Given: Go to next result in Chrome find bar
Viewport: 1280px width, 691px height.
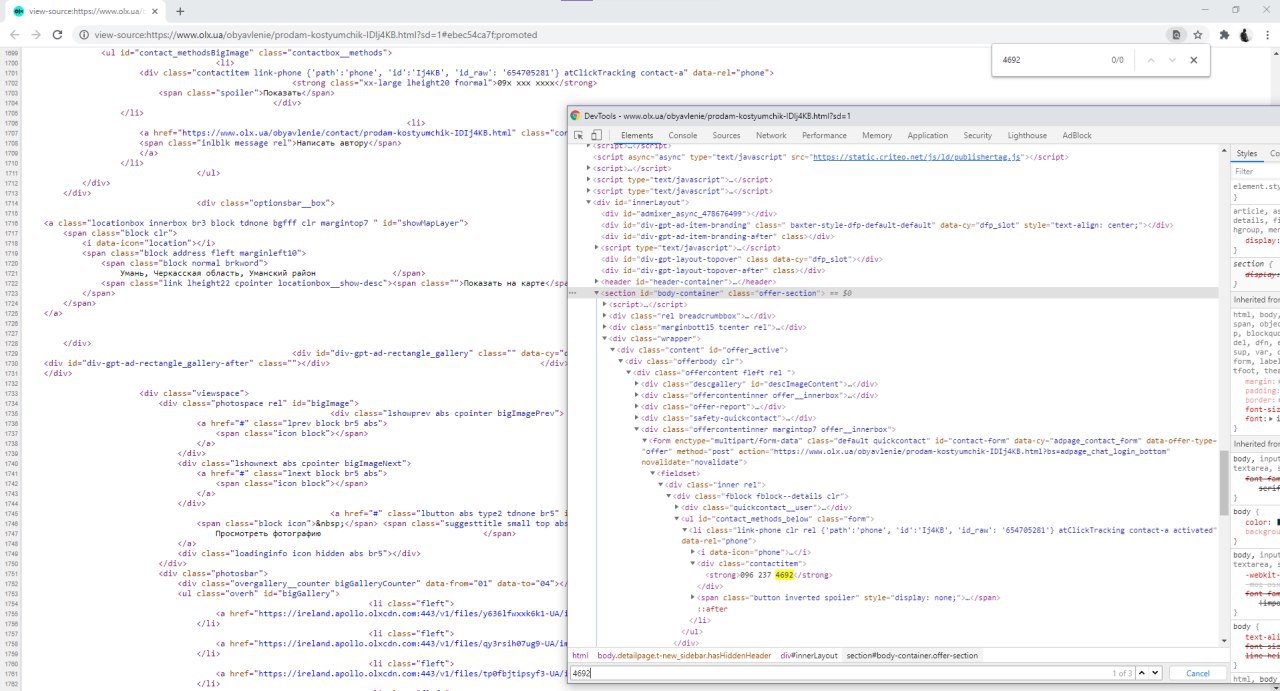Looking at the screenshot, I should point(1172,60).
